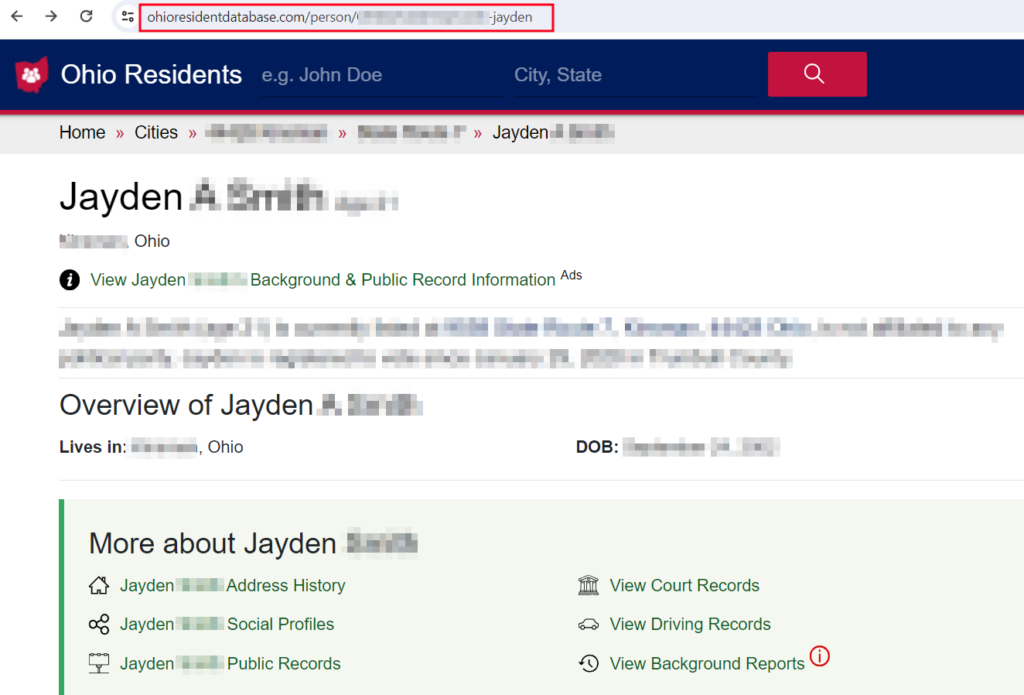Click the car icon for Driving Records

pos(588,624)
